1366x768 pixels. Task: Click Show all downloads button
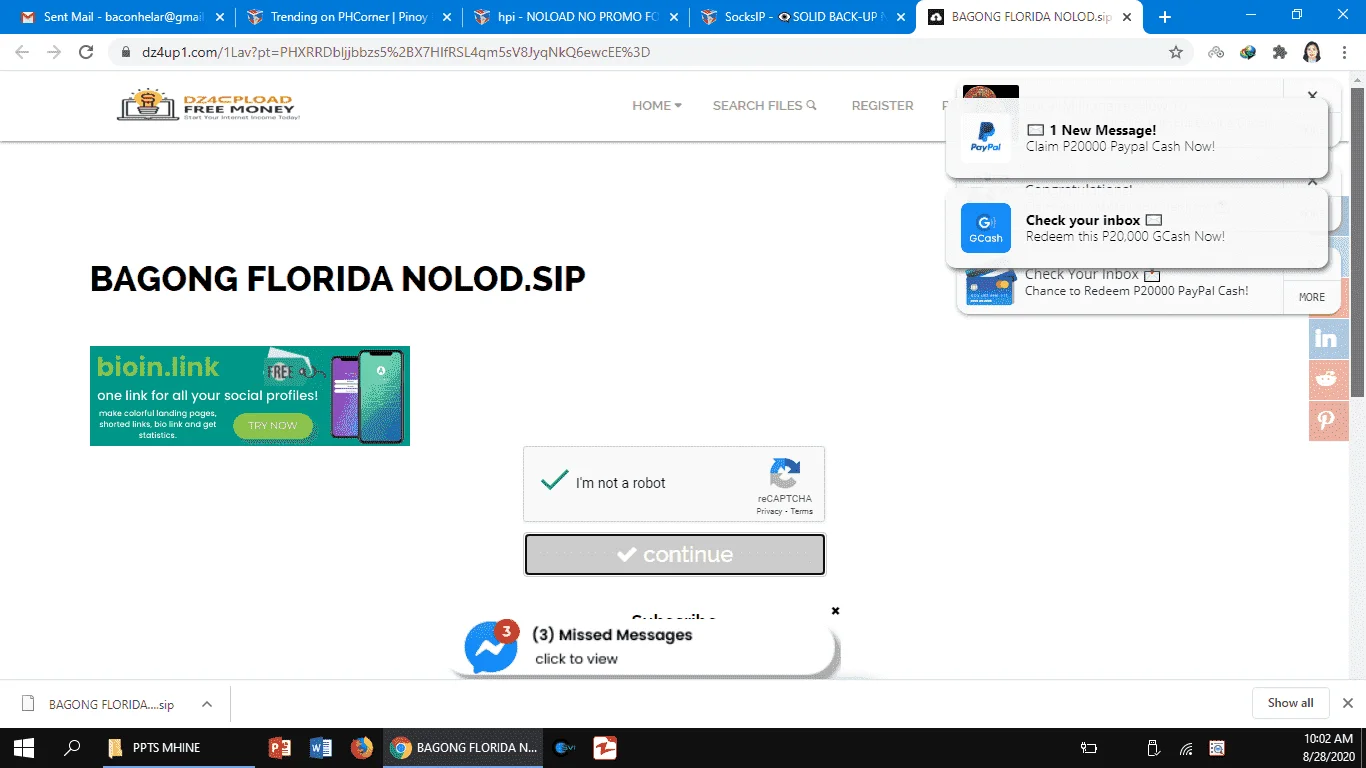[1290, 703]
